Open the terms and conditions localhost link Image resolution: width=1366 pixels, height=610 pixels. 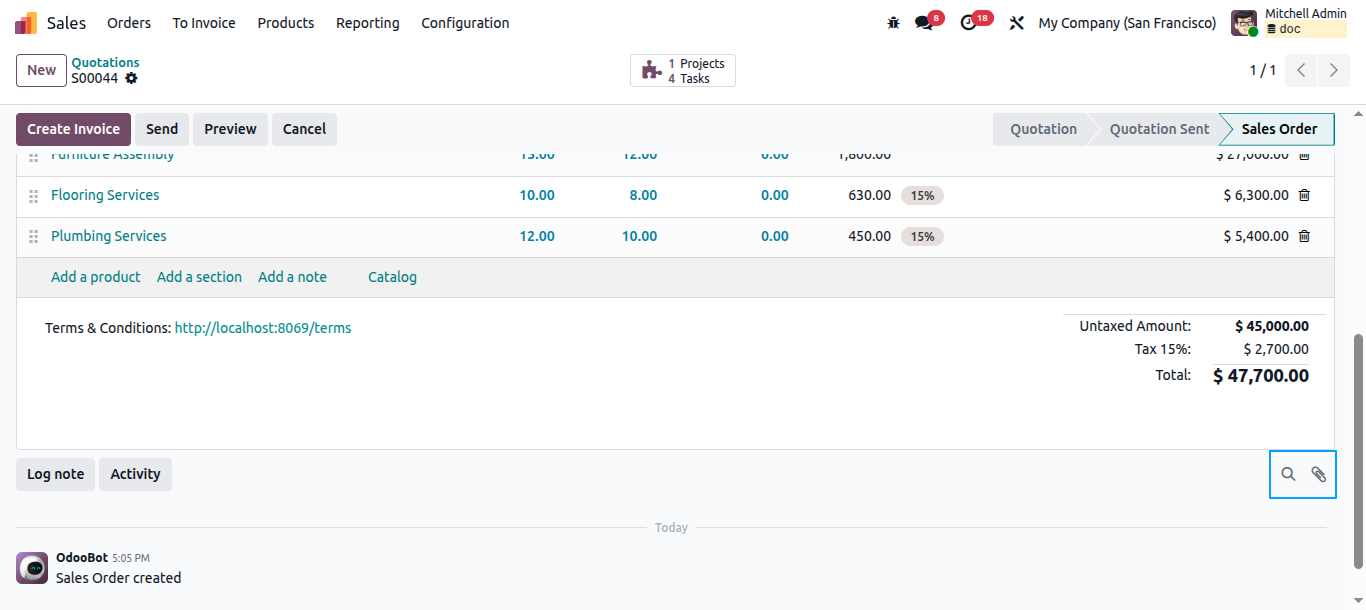263,328
